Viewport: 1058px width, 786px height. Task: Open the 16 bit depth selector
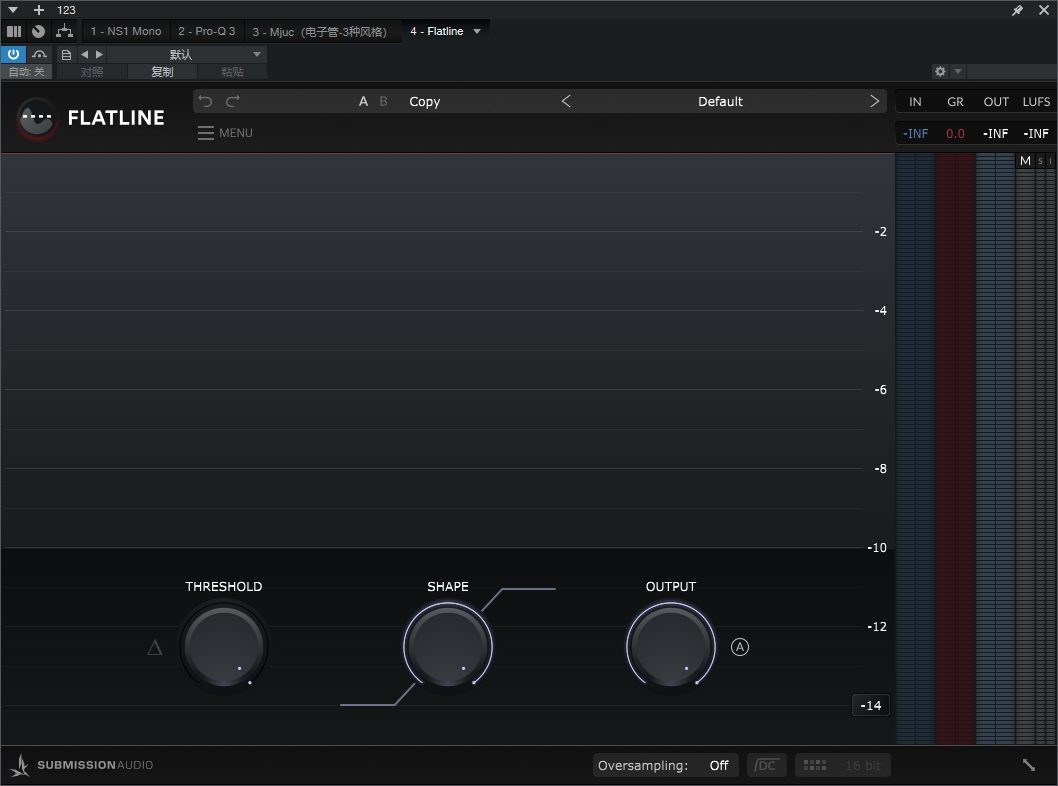click(863, 765)
